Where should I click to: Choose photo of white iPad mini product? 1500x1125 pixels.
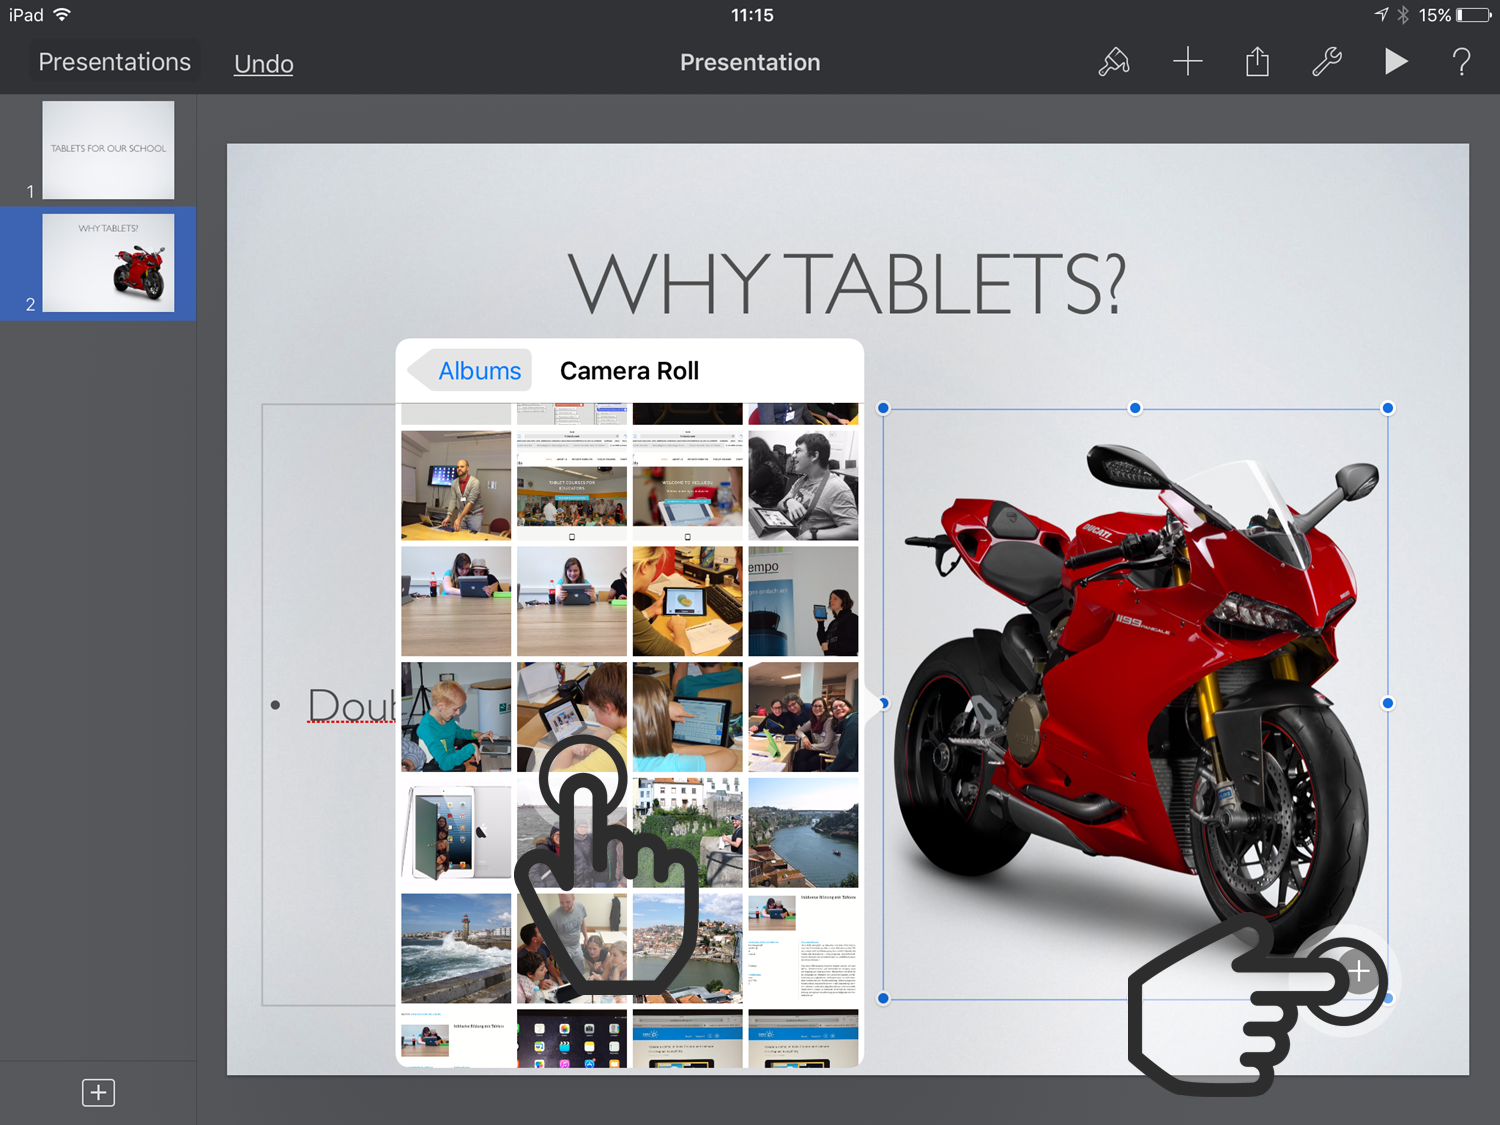click(x=456, y=832)
